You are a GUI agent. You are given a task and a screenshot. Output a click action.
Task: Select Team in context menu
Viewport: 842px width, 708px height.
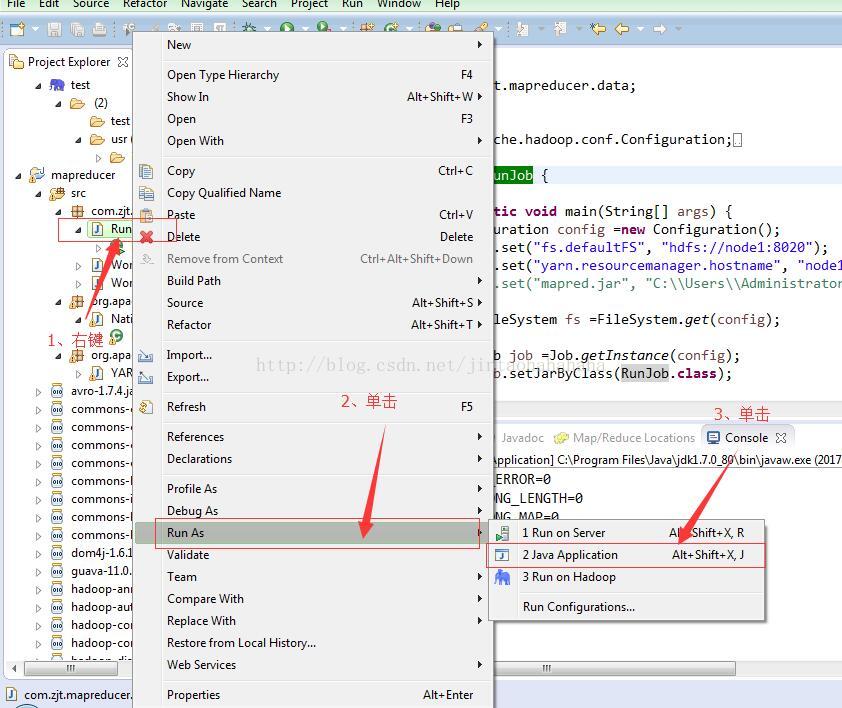point(313,577)
